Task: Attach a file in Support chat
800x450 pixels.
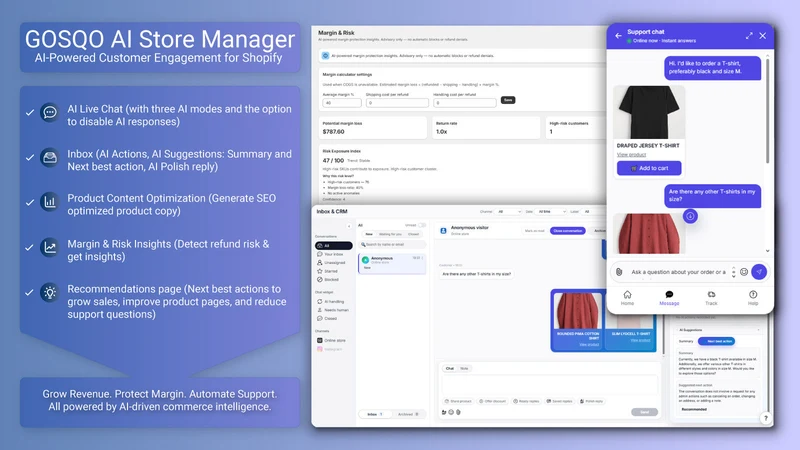Action: [619, 272]
